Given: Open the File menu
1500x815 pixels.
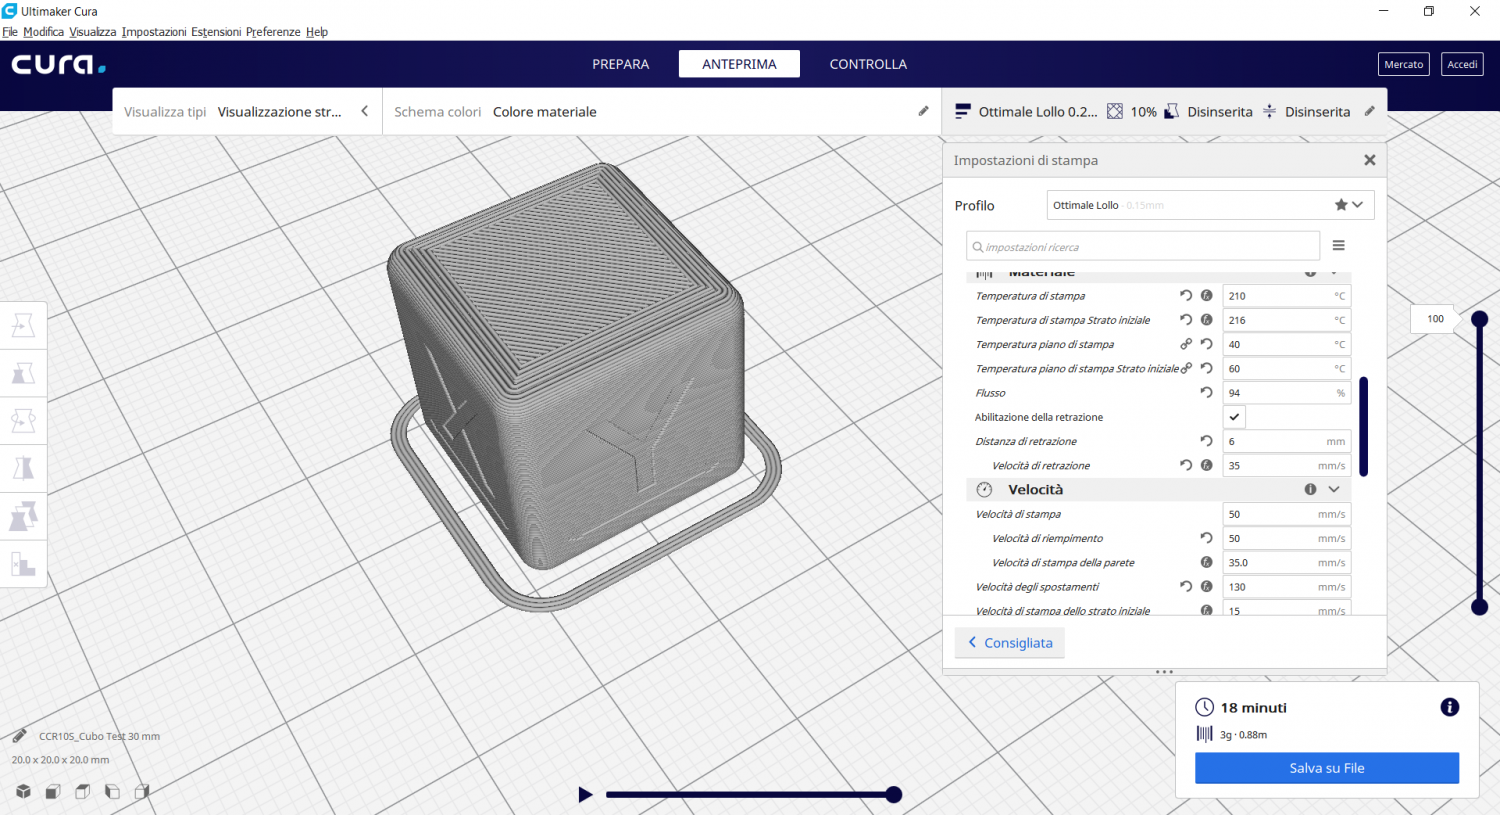Looking at the screenshot, I should (10, 32).
